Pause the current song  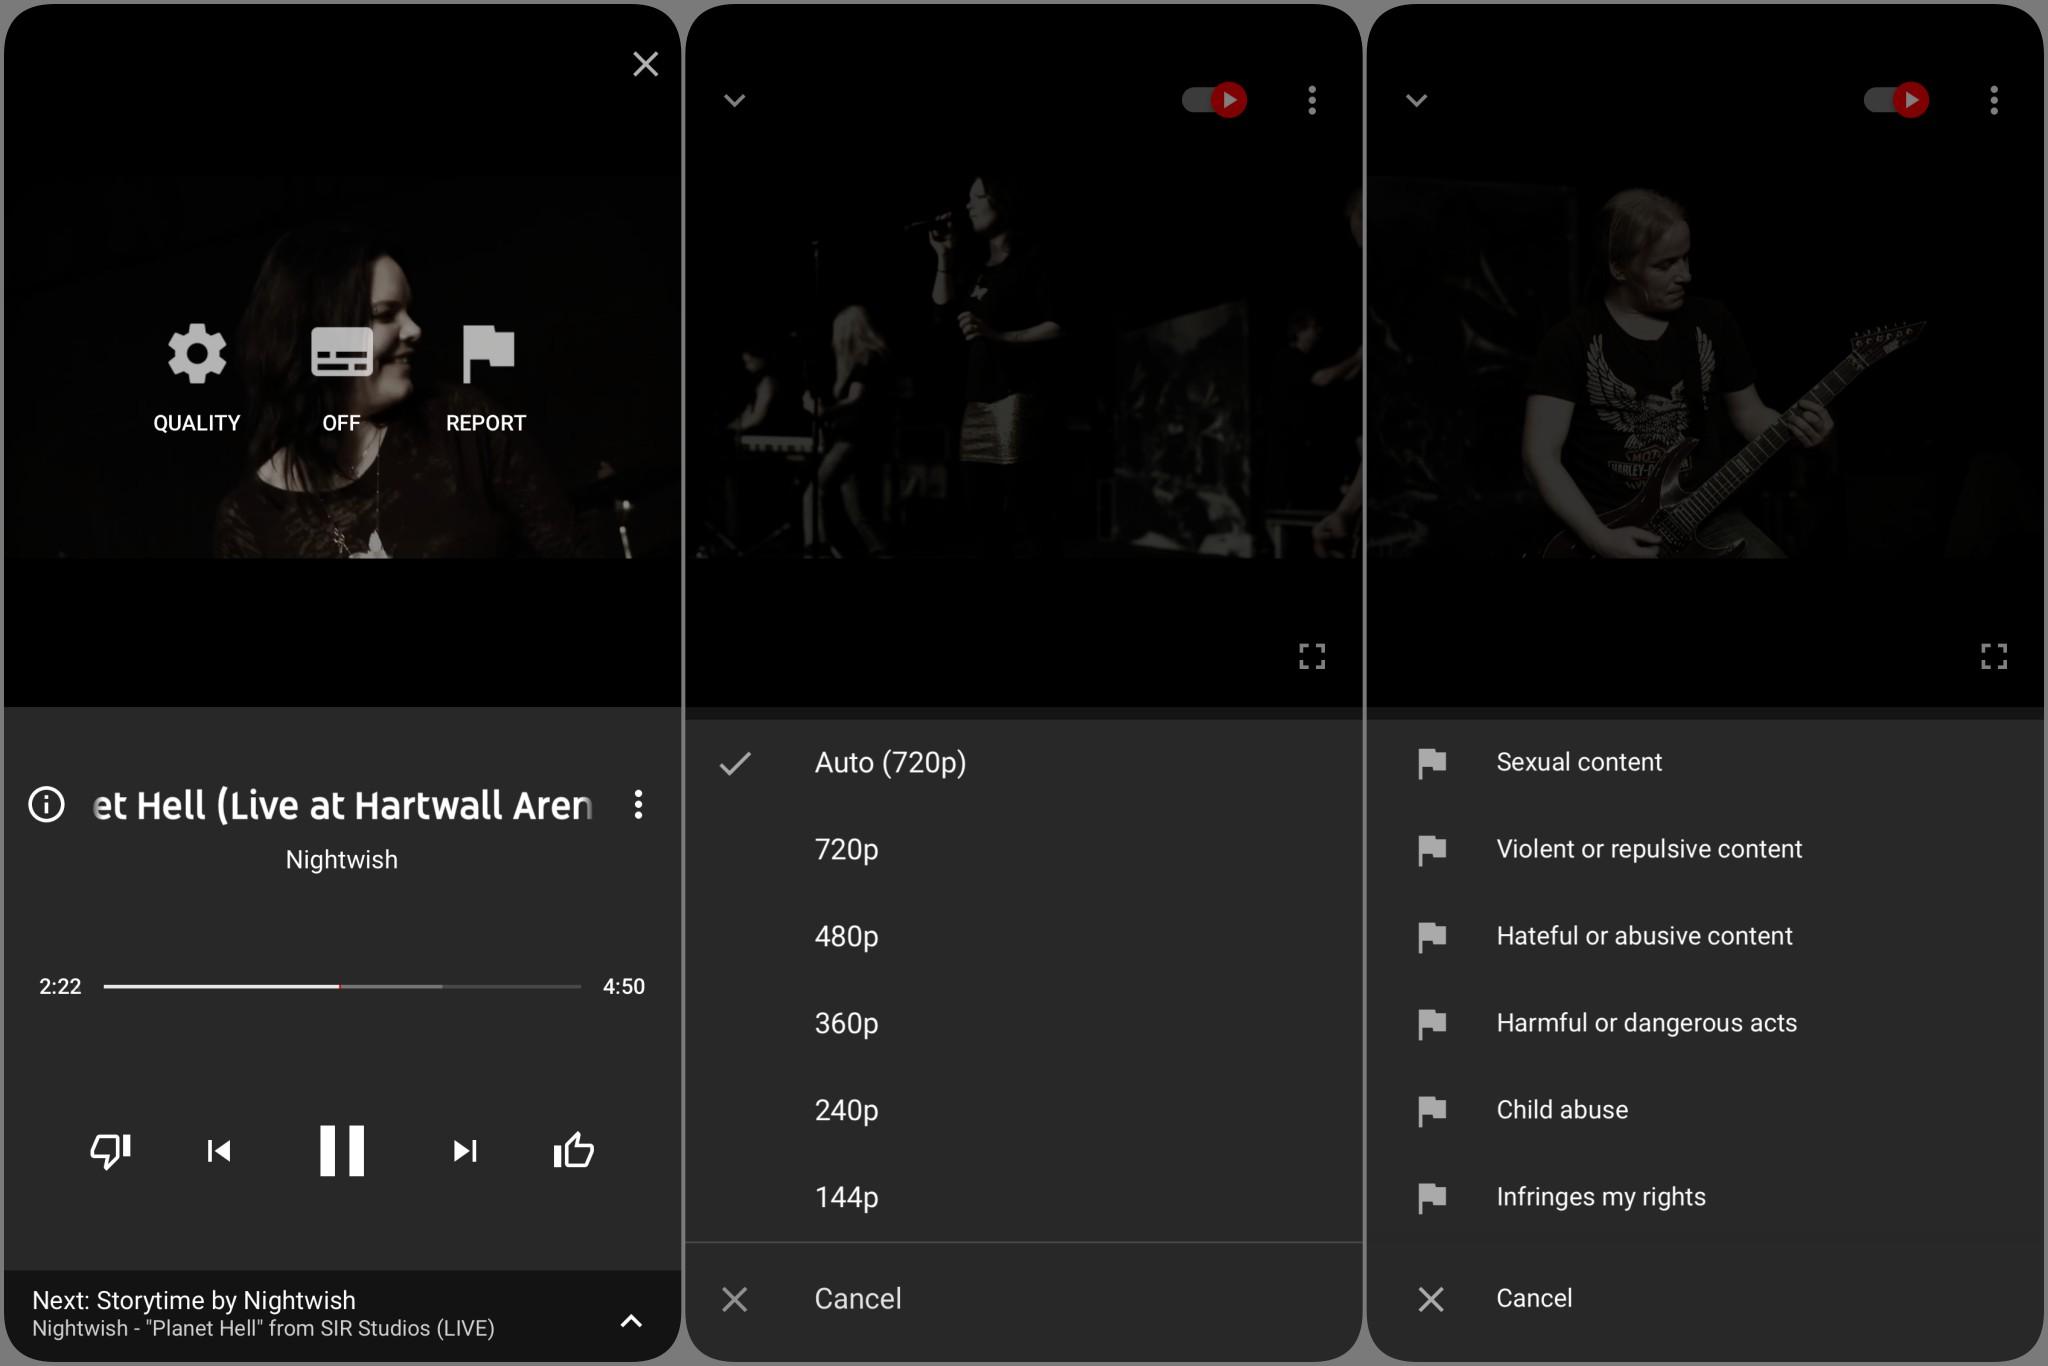(x=342, y=1150)
